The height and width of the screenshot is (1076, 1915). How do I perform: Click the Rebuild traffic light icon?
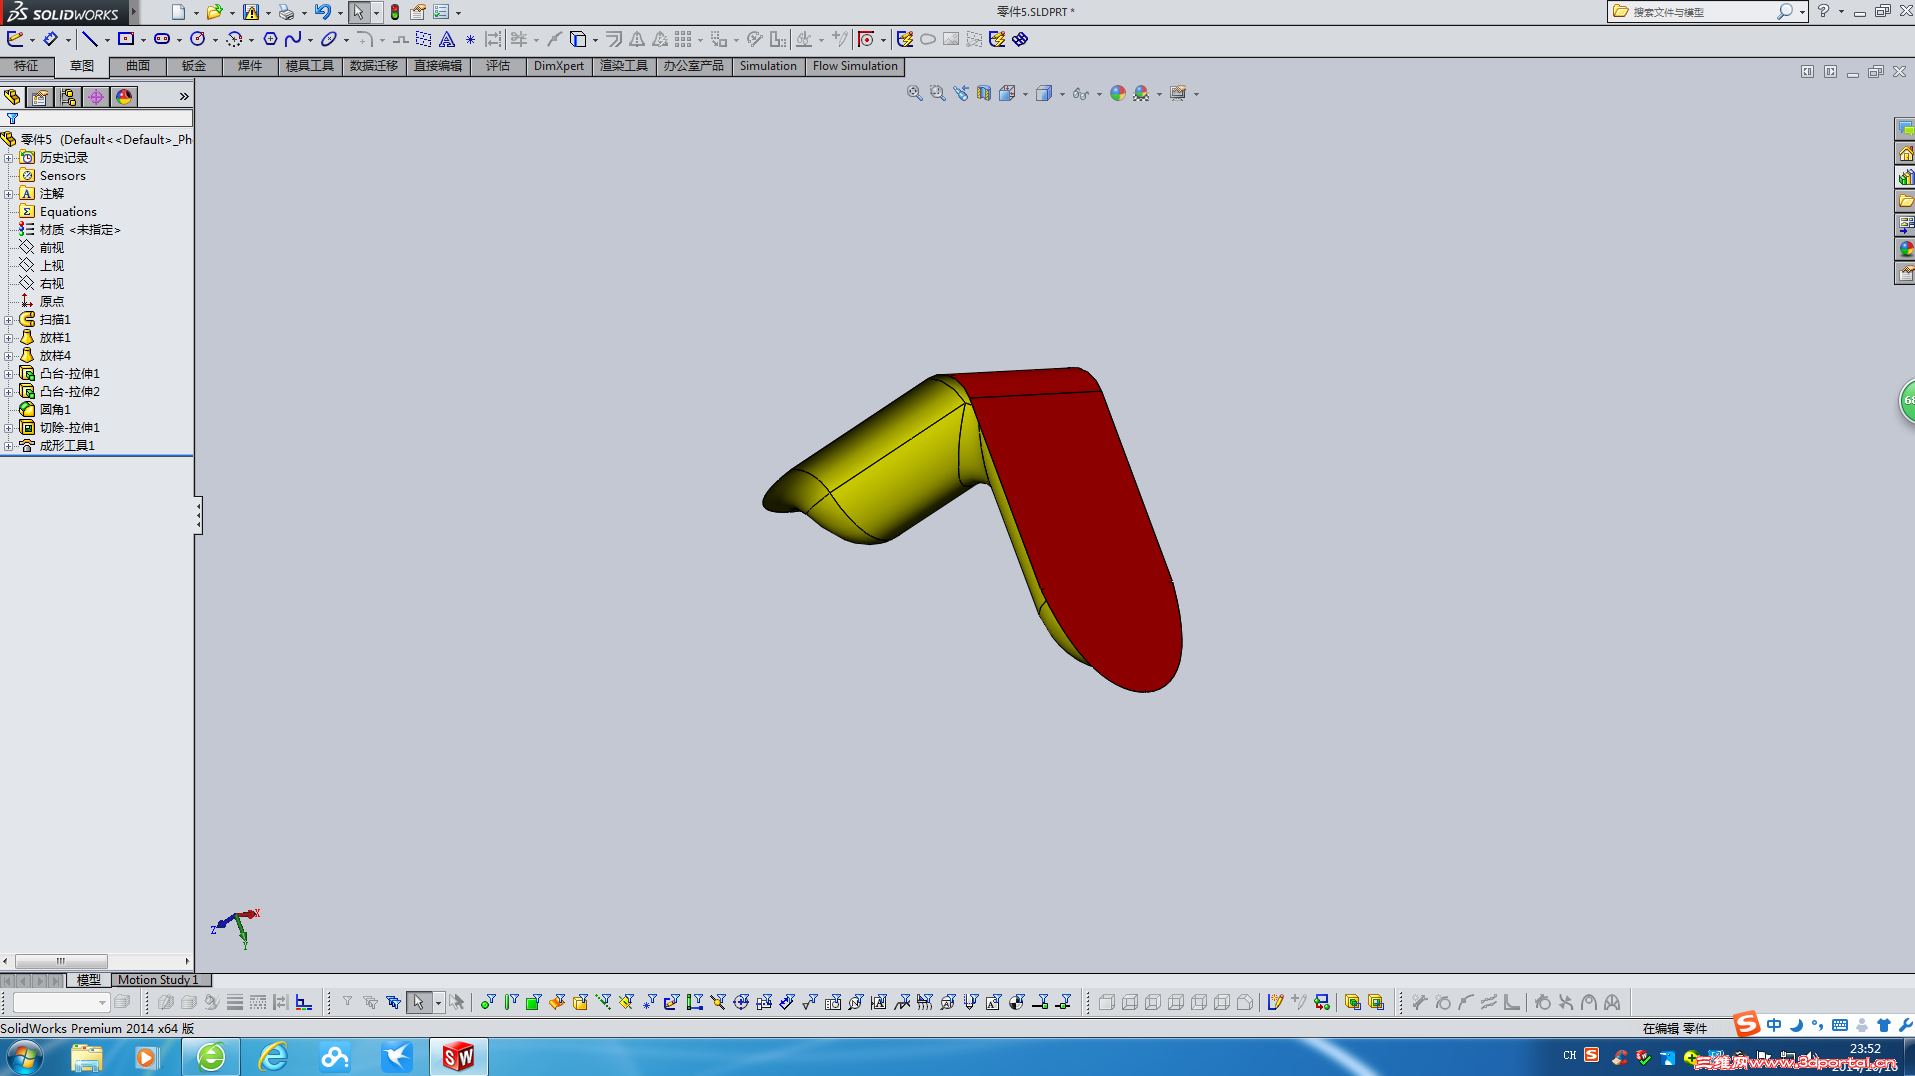coord(395,12)
